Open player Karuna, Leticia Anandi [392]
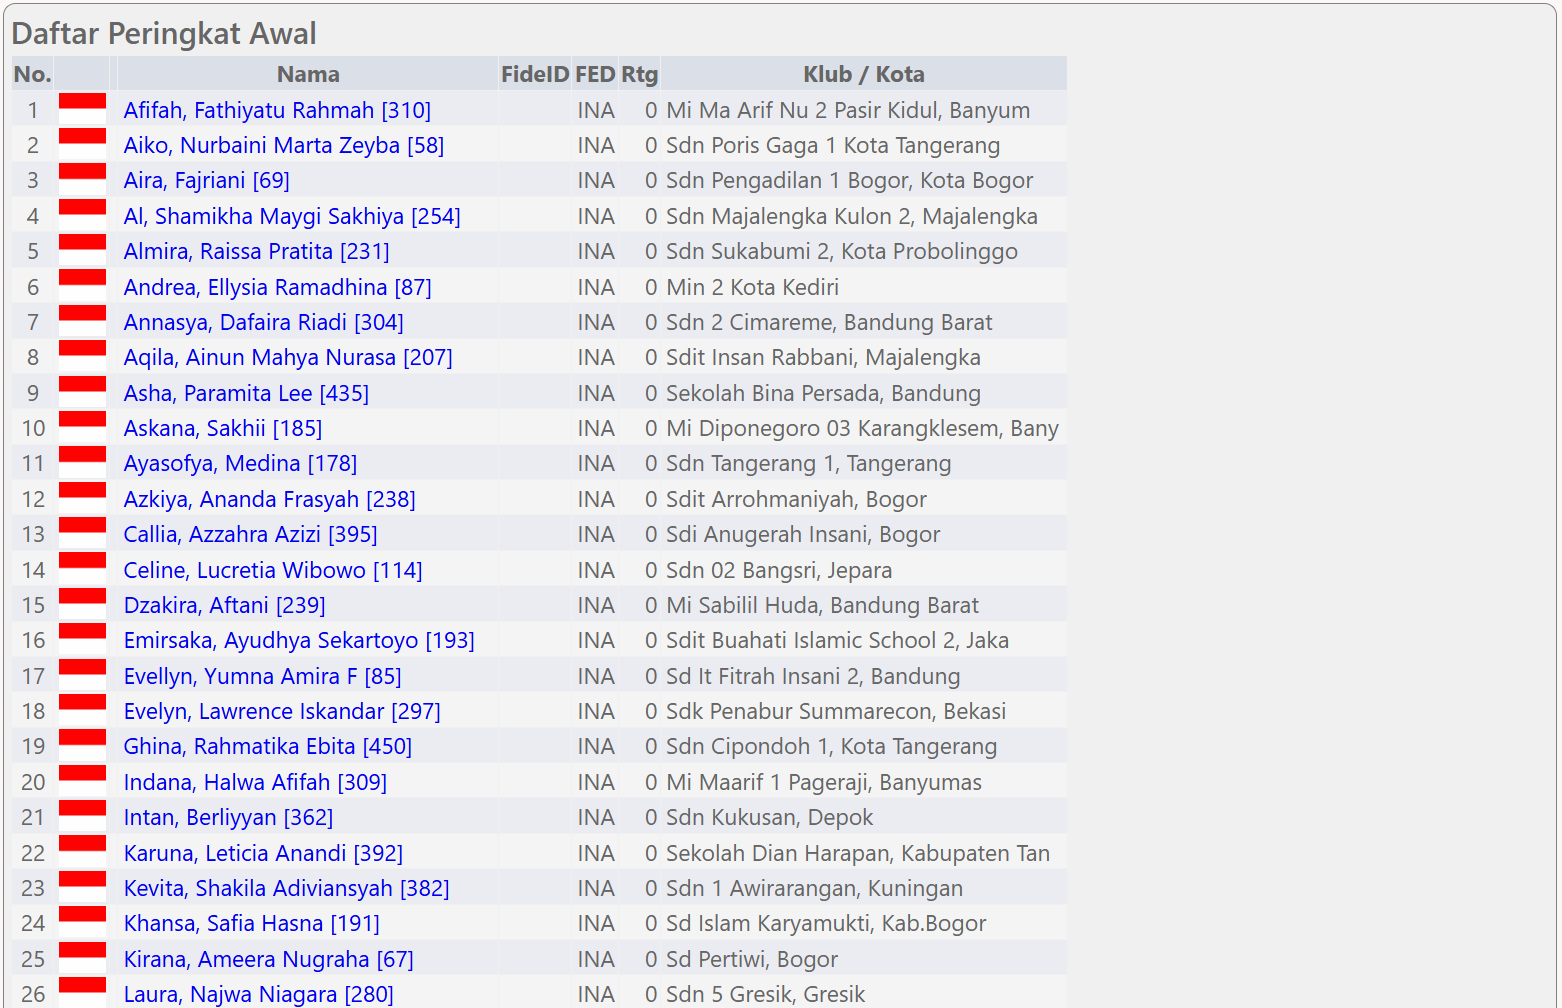The width and height of the screenshot is (1562, 1008). [x=263, y=853]
